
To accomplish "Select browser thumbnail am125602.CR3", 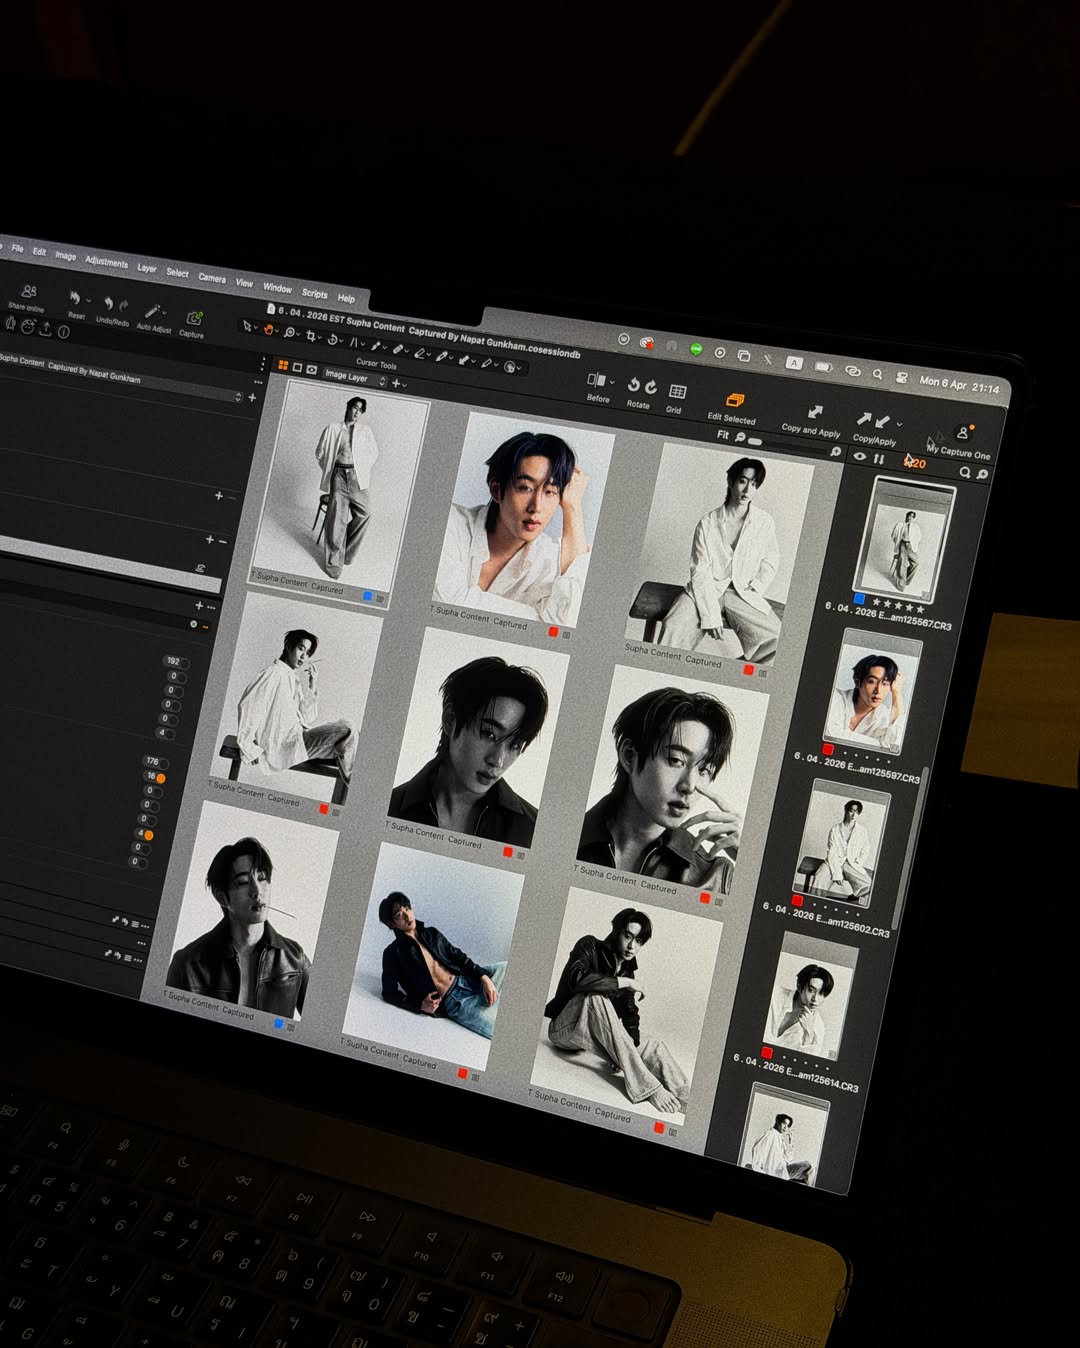I will click(839, 845).
